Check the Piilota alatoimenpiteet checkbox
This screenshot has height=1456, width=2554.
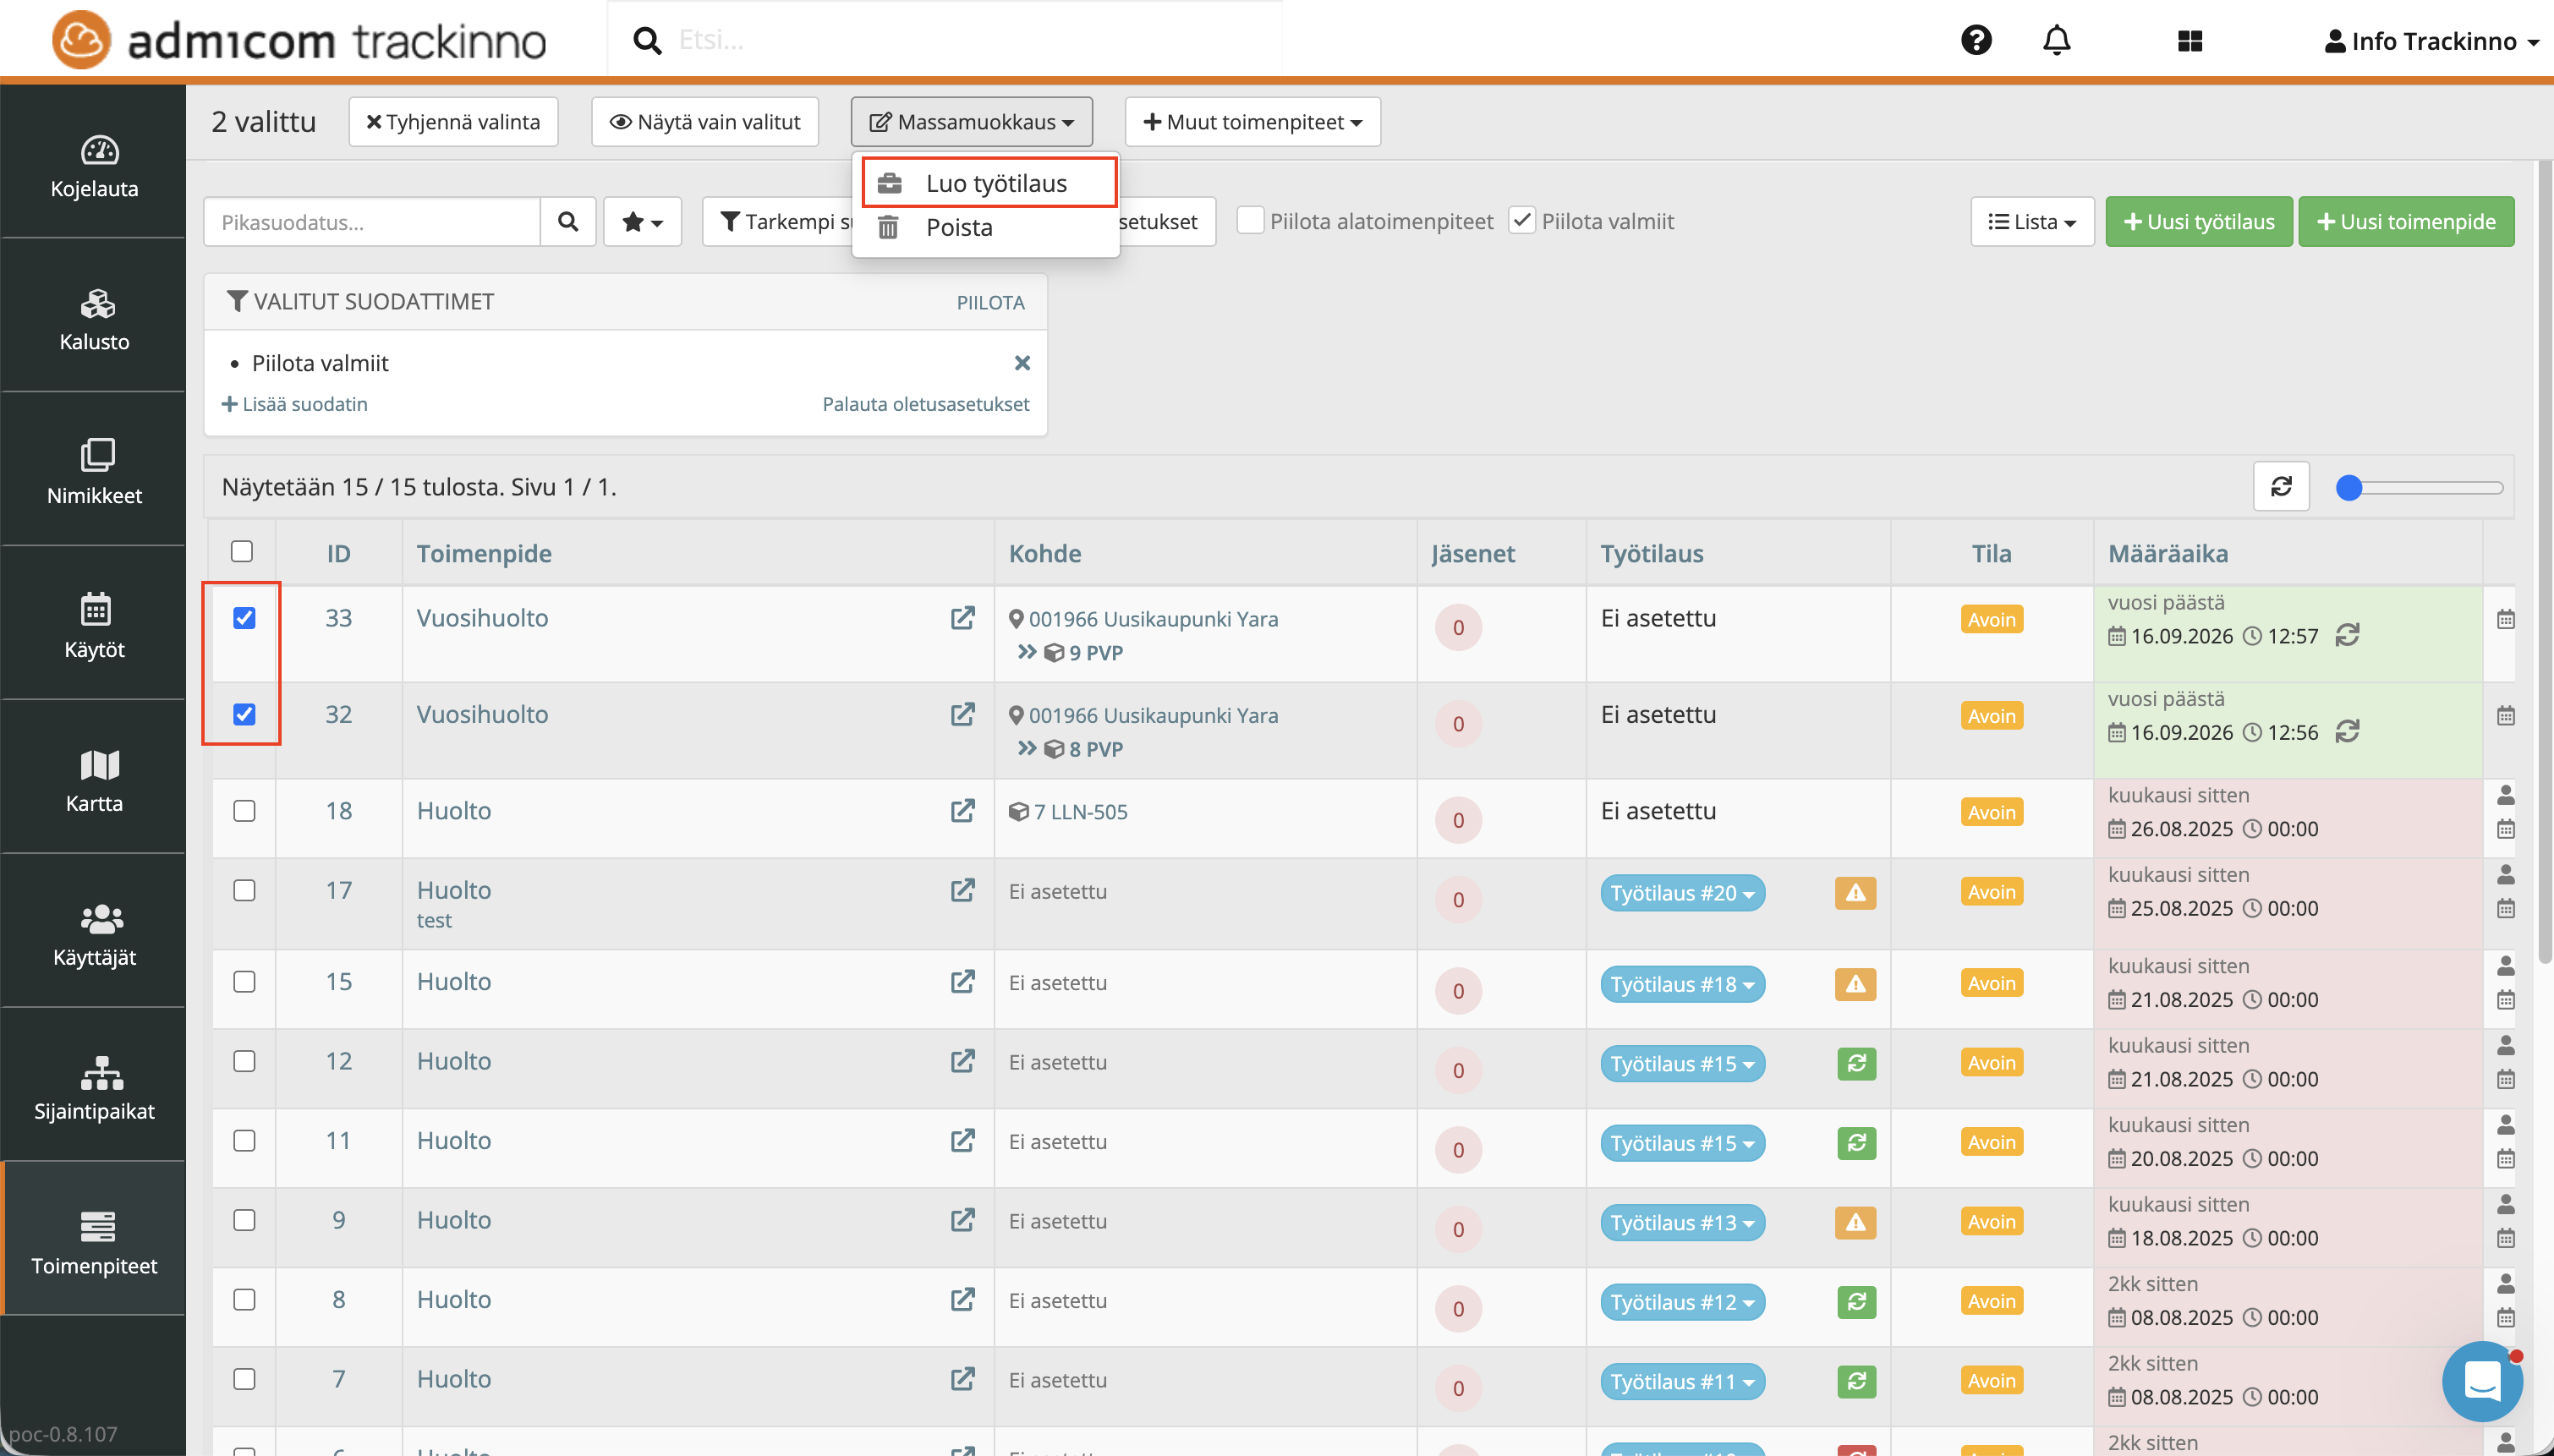(x=1250, y=221)
